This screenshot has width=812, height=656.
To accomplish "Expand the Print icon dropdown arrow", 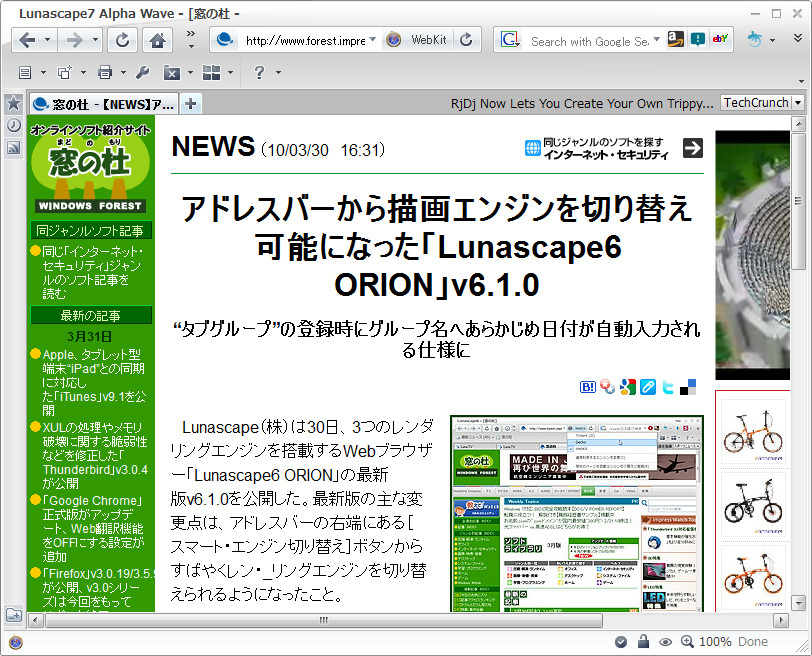I will tap(123, 72).
